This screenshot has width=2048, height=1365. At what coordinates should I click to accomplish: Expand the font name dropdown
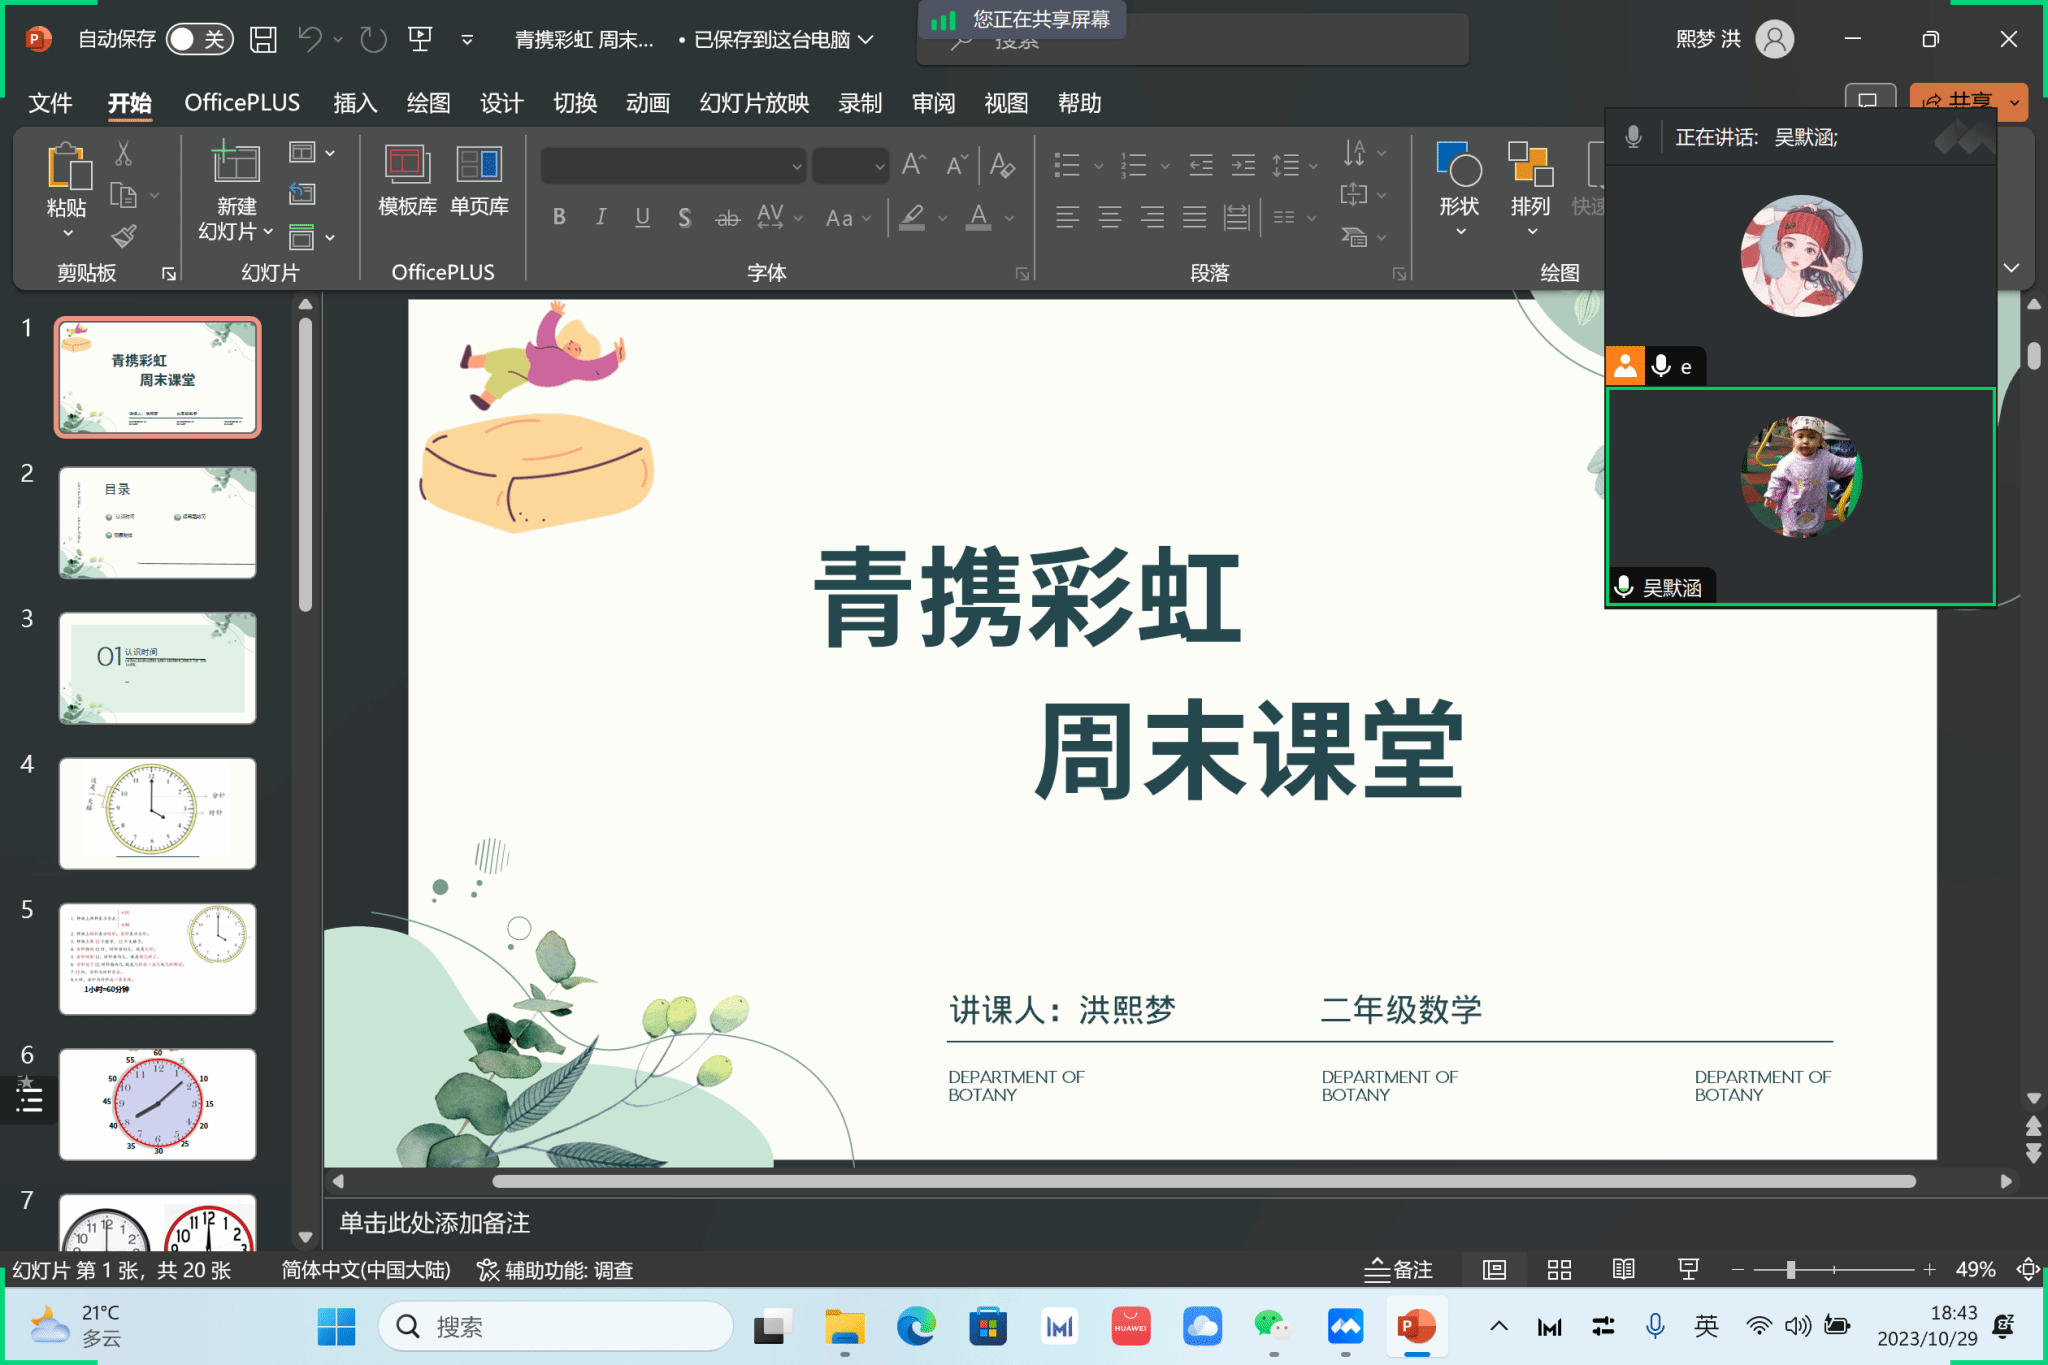(x=796, y=166)
